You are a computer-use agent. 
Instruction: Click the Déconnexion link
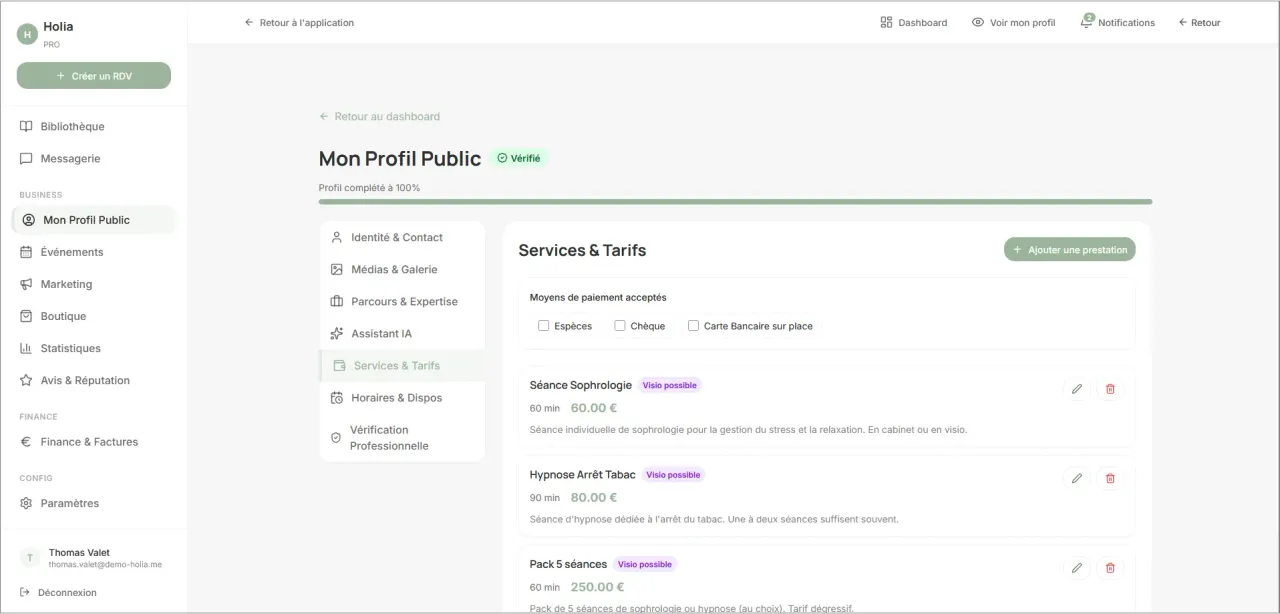(x=59, y=592)
